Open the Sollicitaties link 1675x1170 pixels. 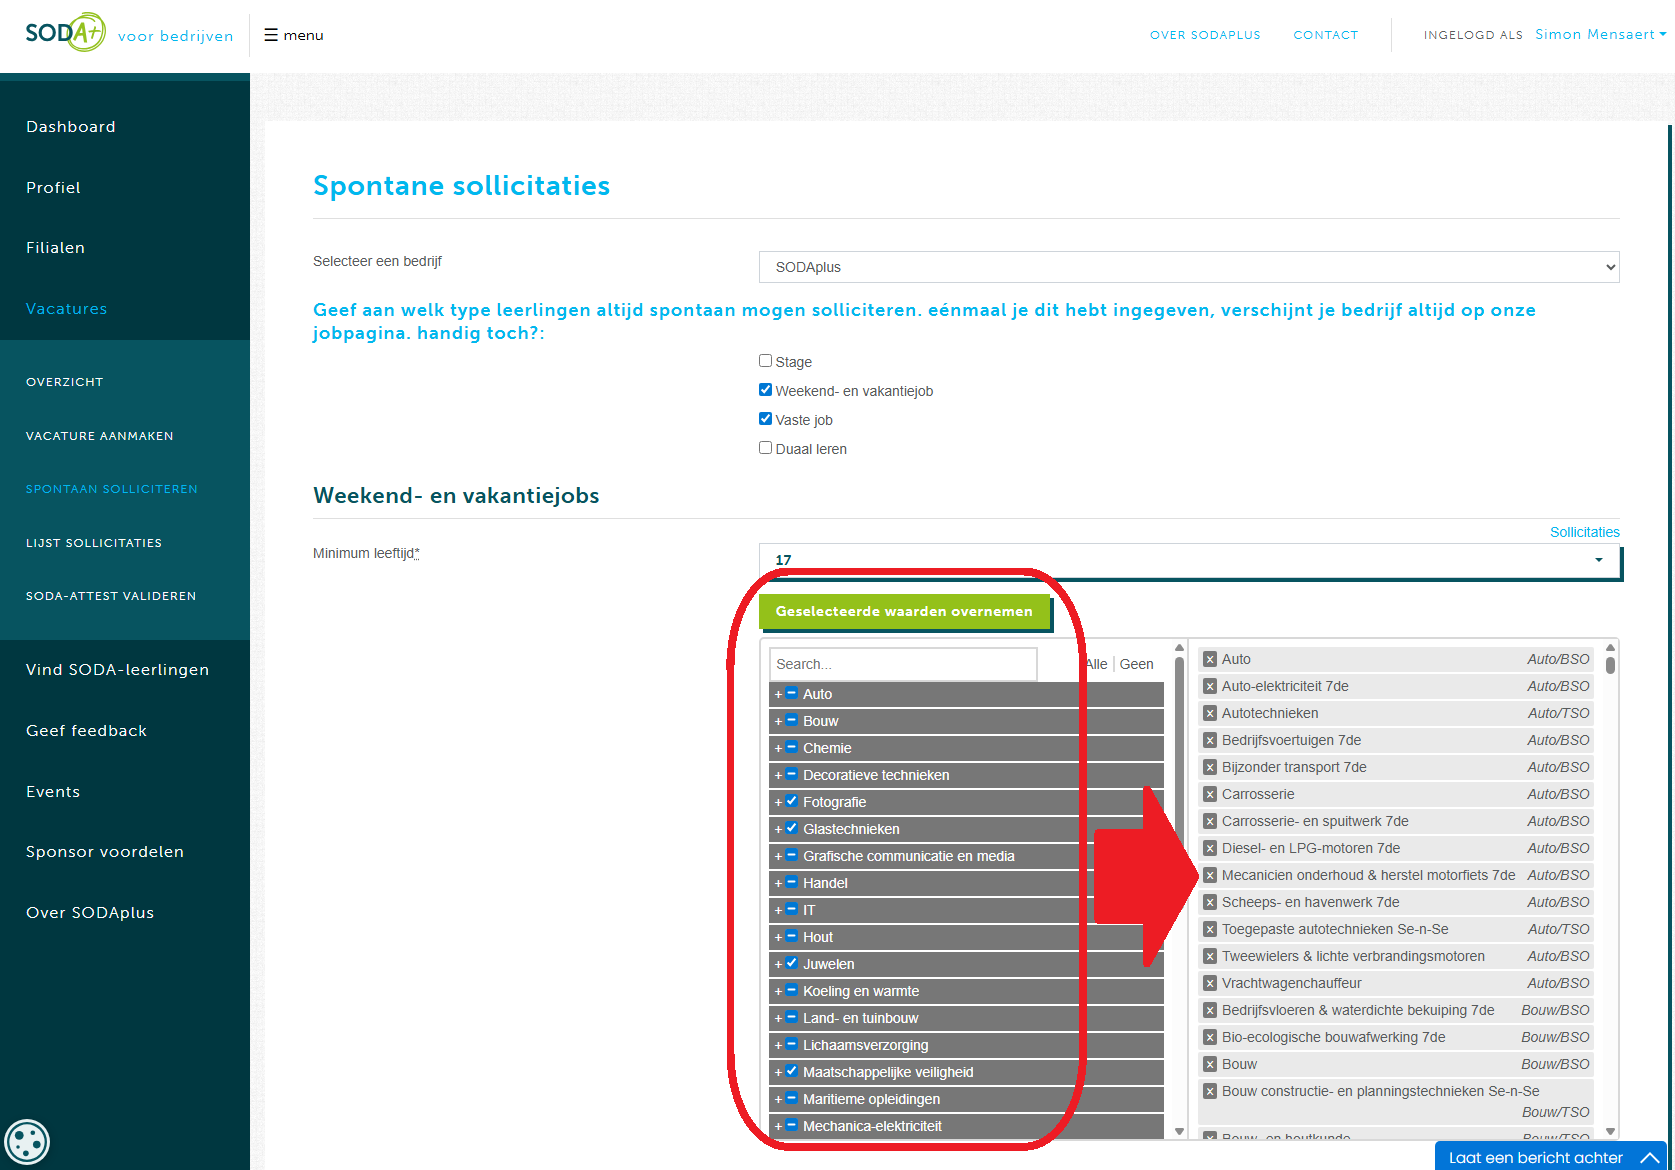pyautogui.click(x=1584, y=532)
